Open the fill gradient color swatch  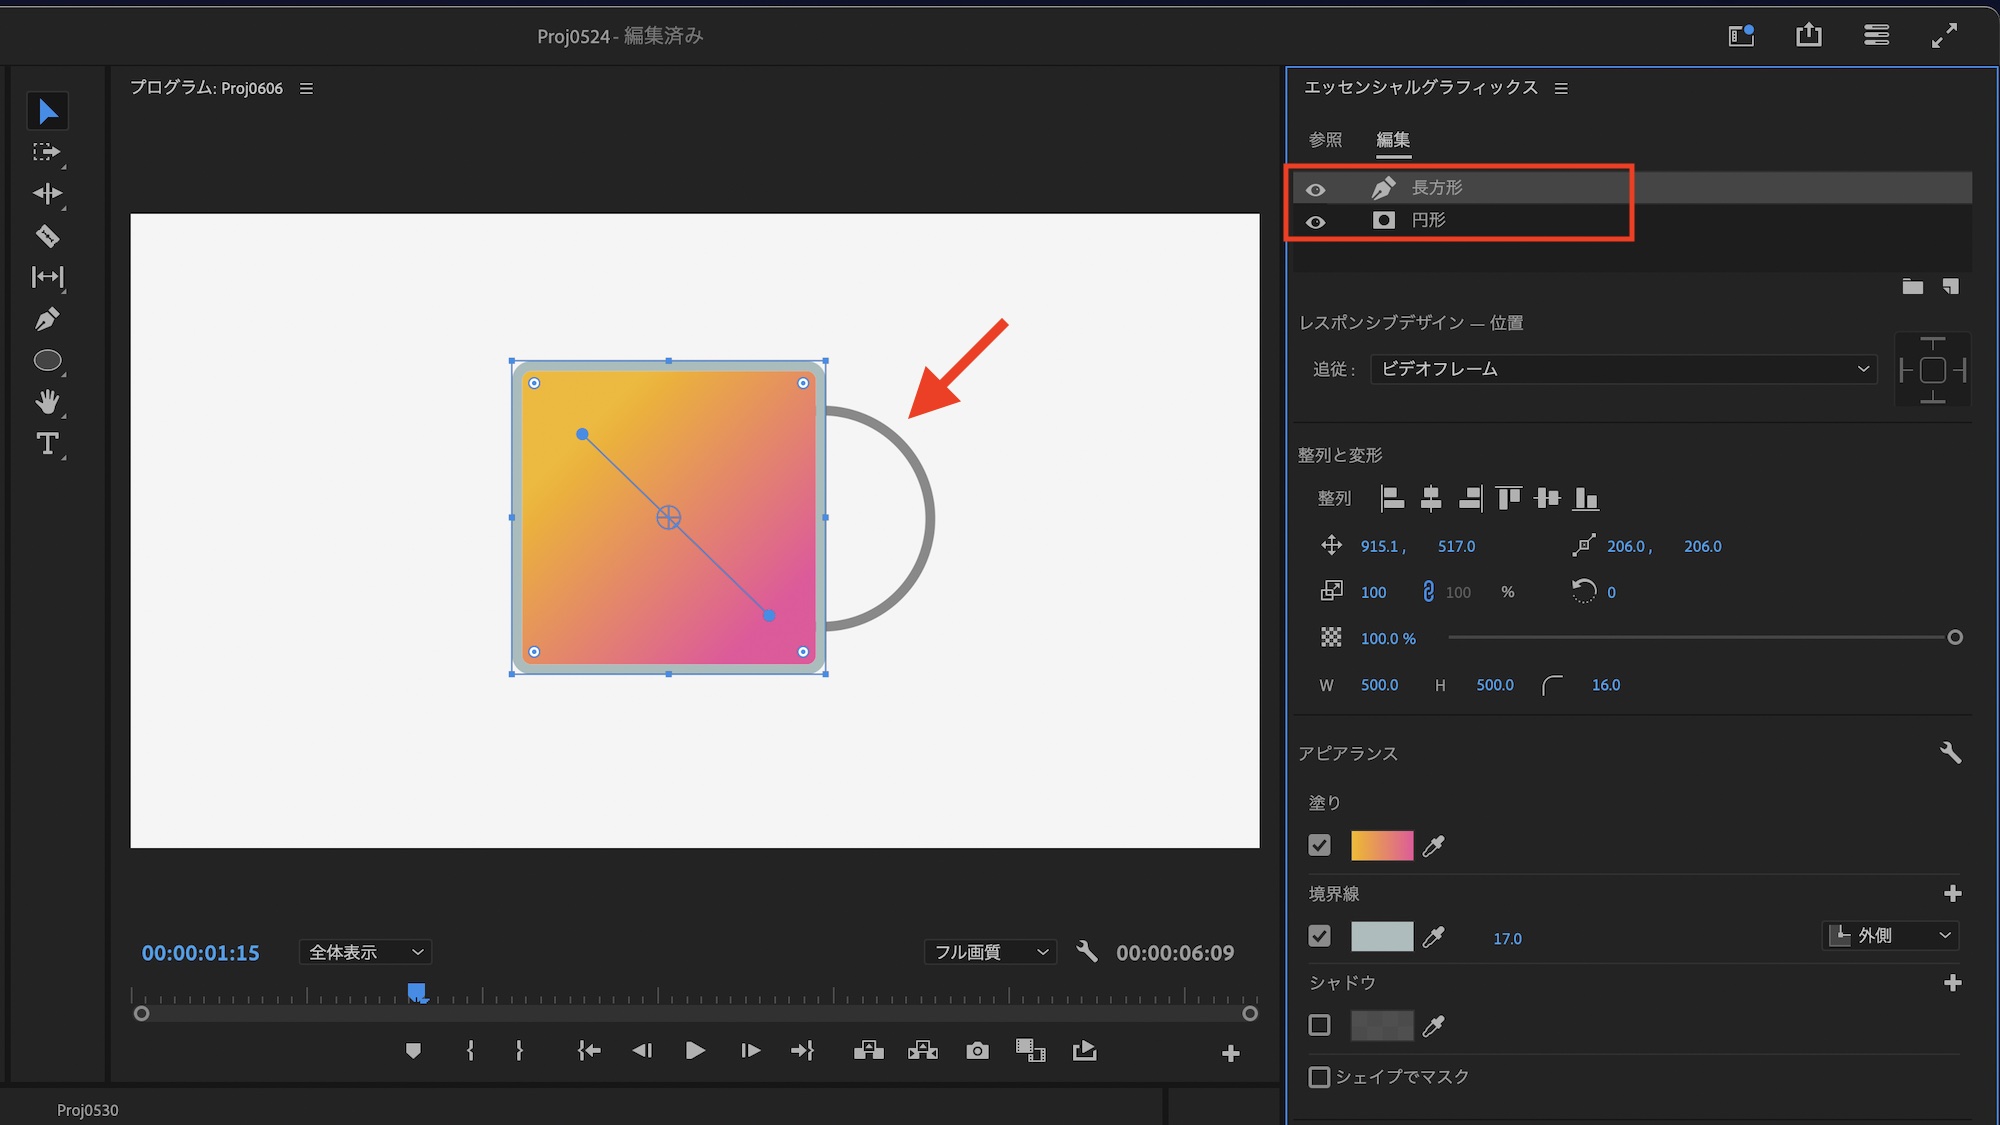tap(1381, 846)
